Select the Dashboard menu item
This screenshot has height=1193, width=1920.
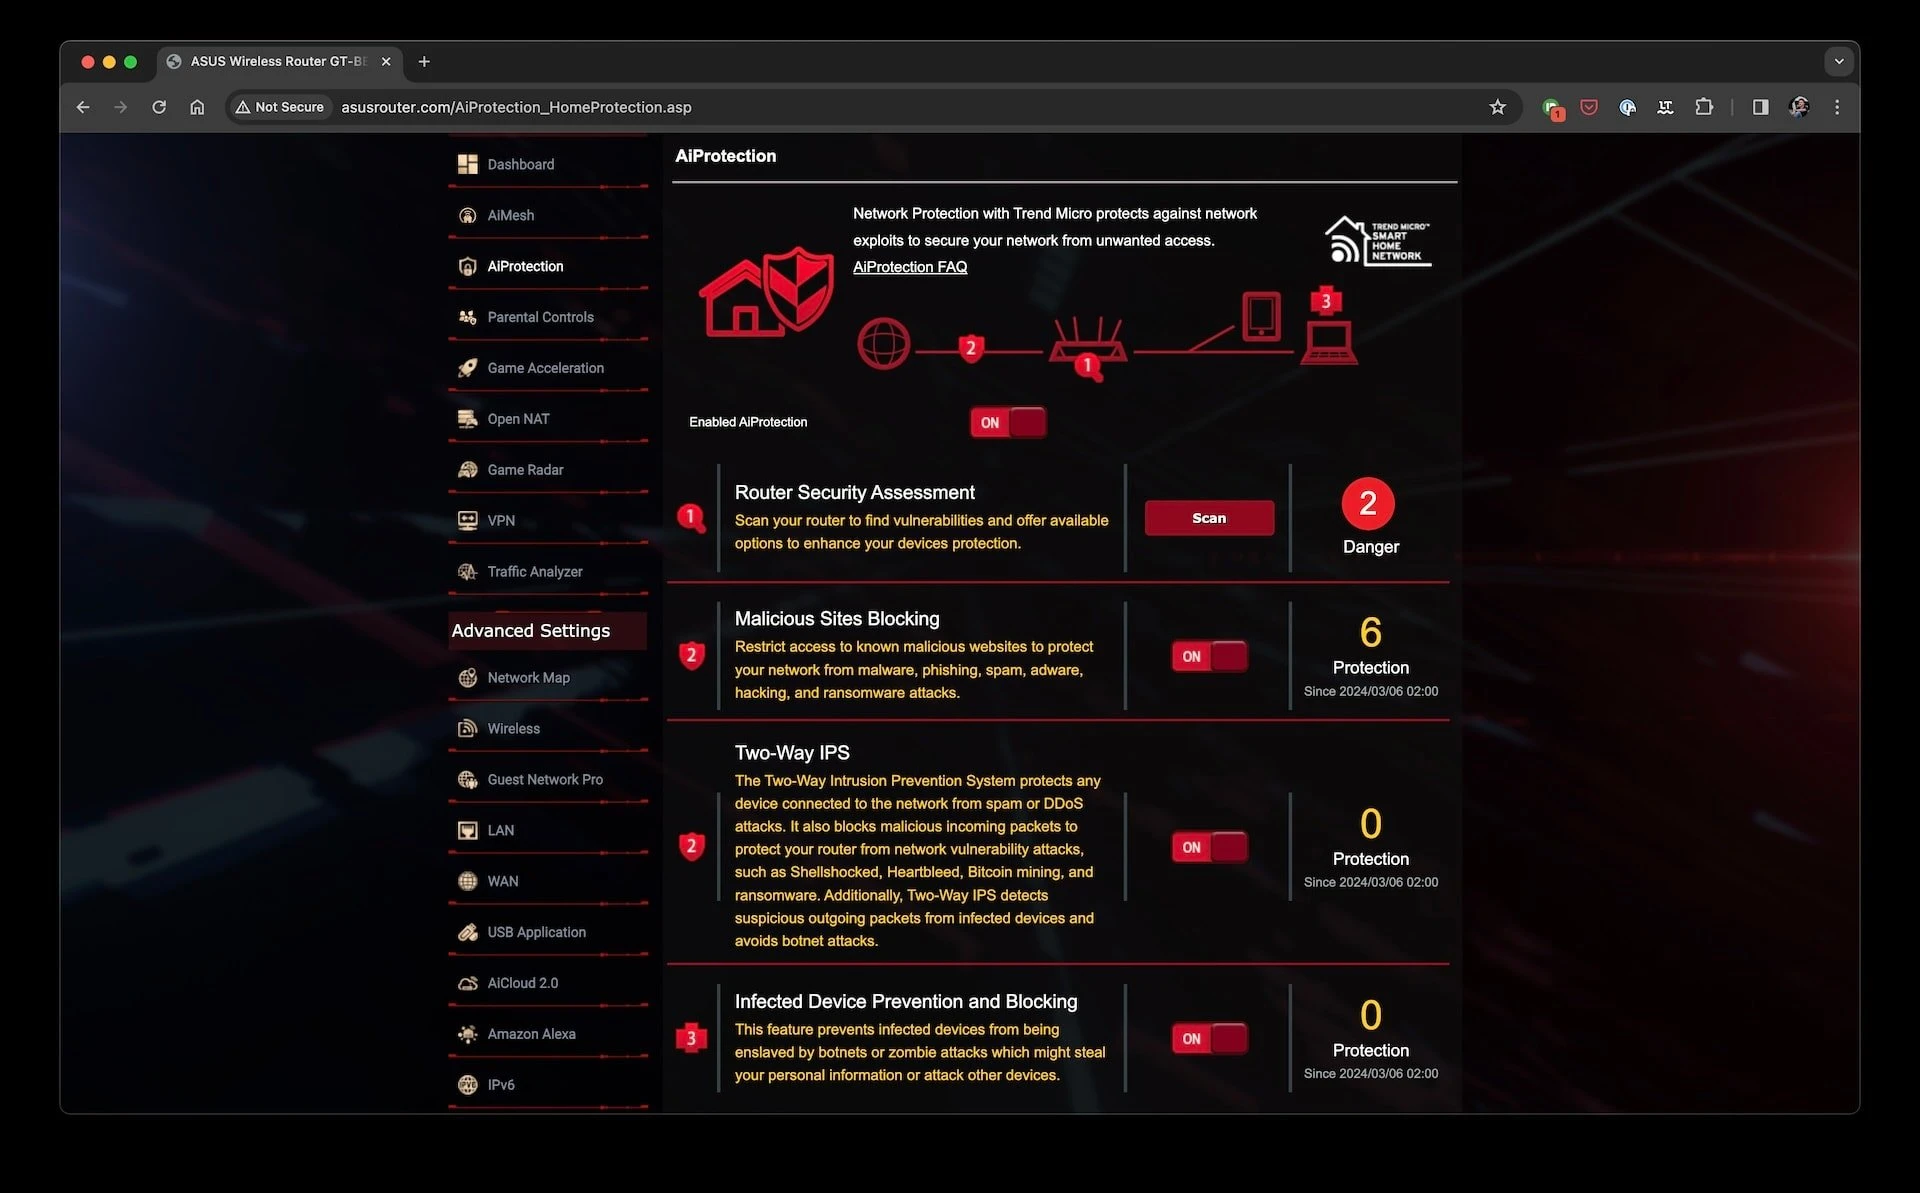pyautogui.click(x=521, y=164)
